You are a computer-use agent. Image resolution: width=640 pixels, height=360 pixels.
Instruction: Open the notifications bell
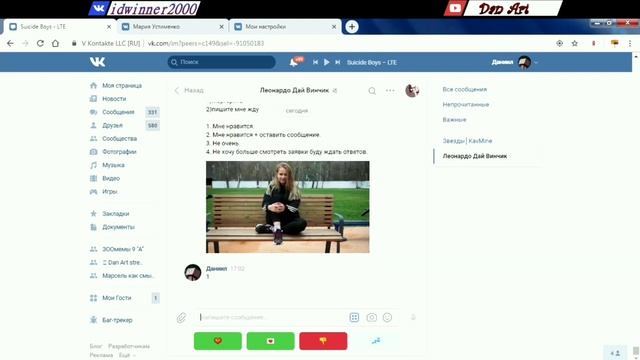pyautogui.click(x=293, y=62)
